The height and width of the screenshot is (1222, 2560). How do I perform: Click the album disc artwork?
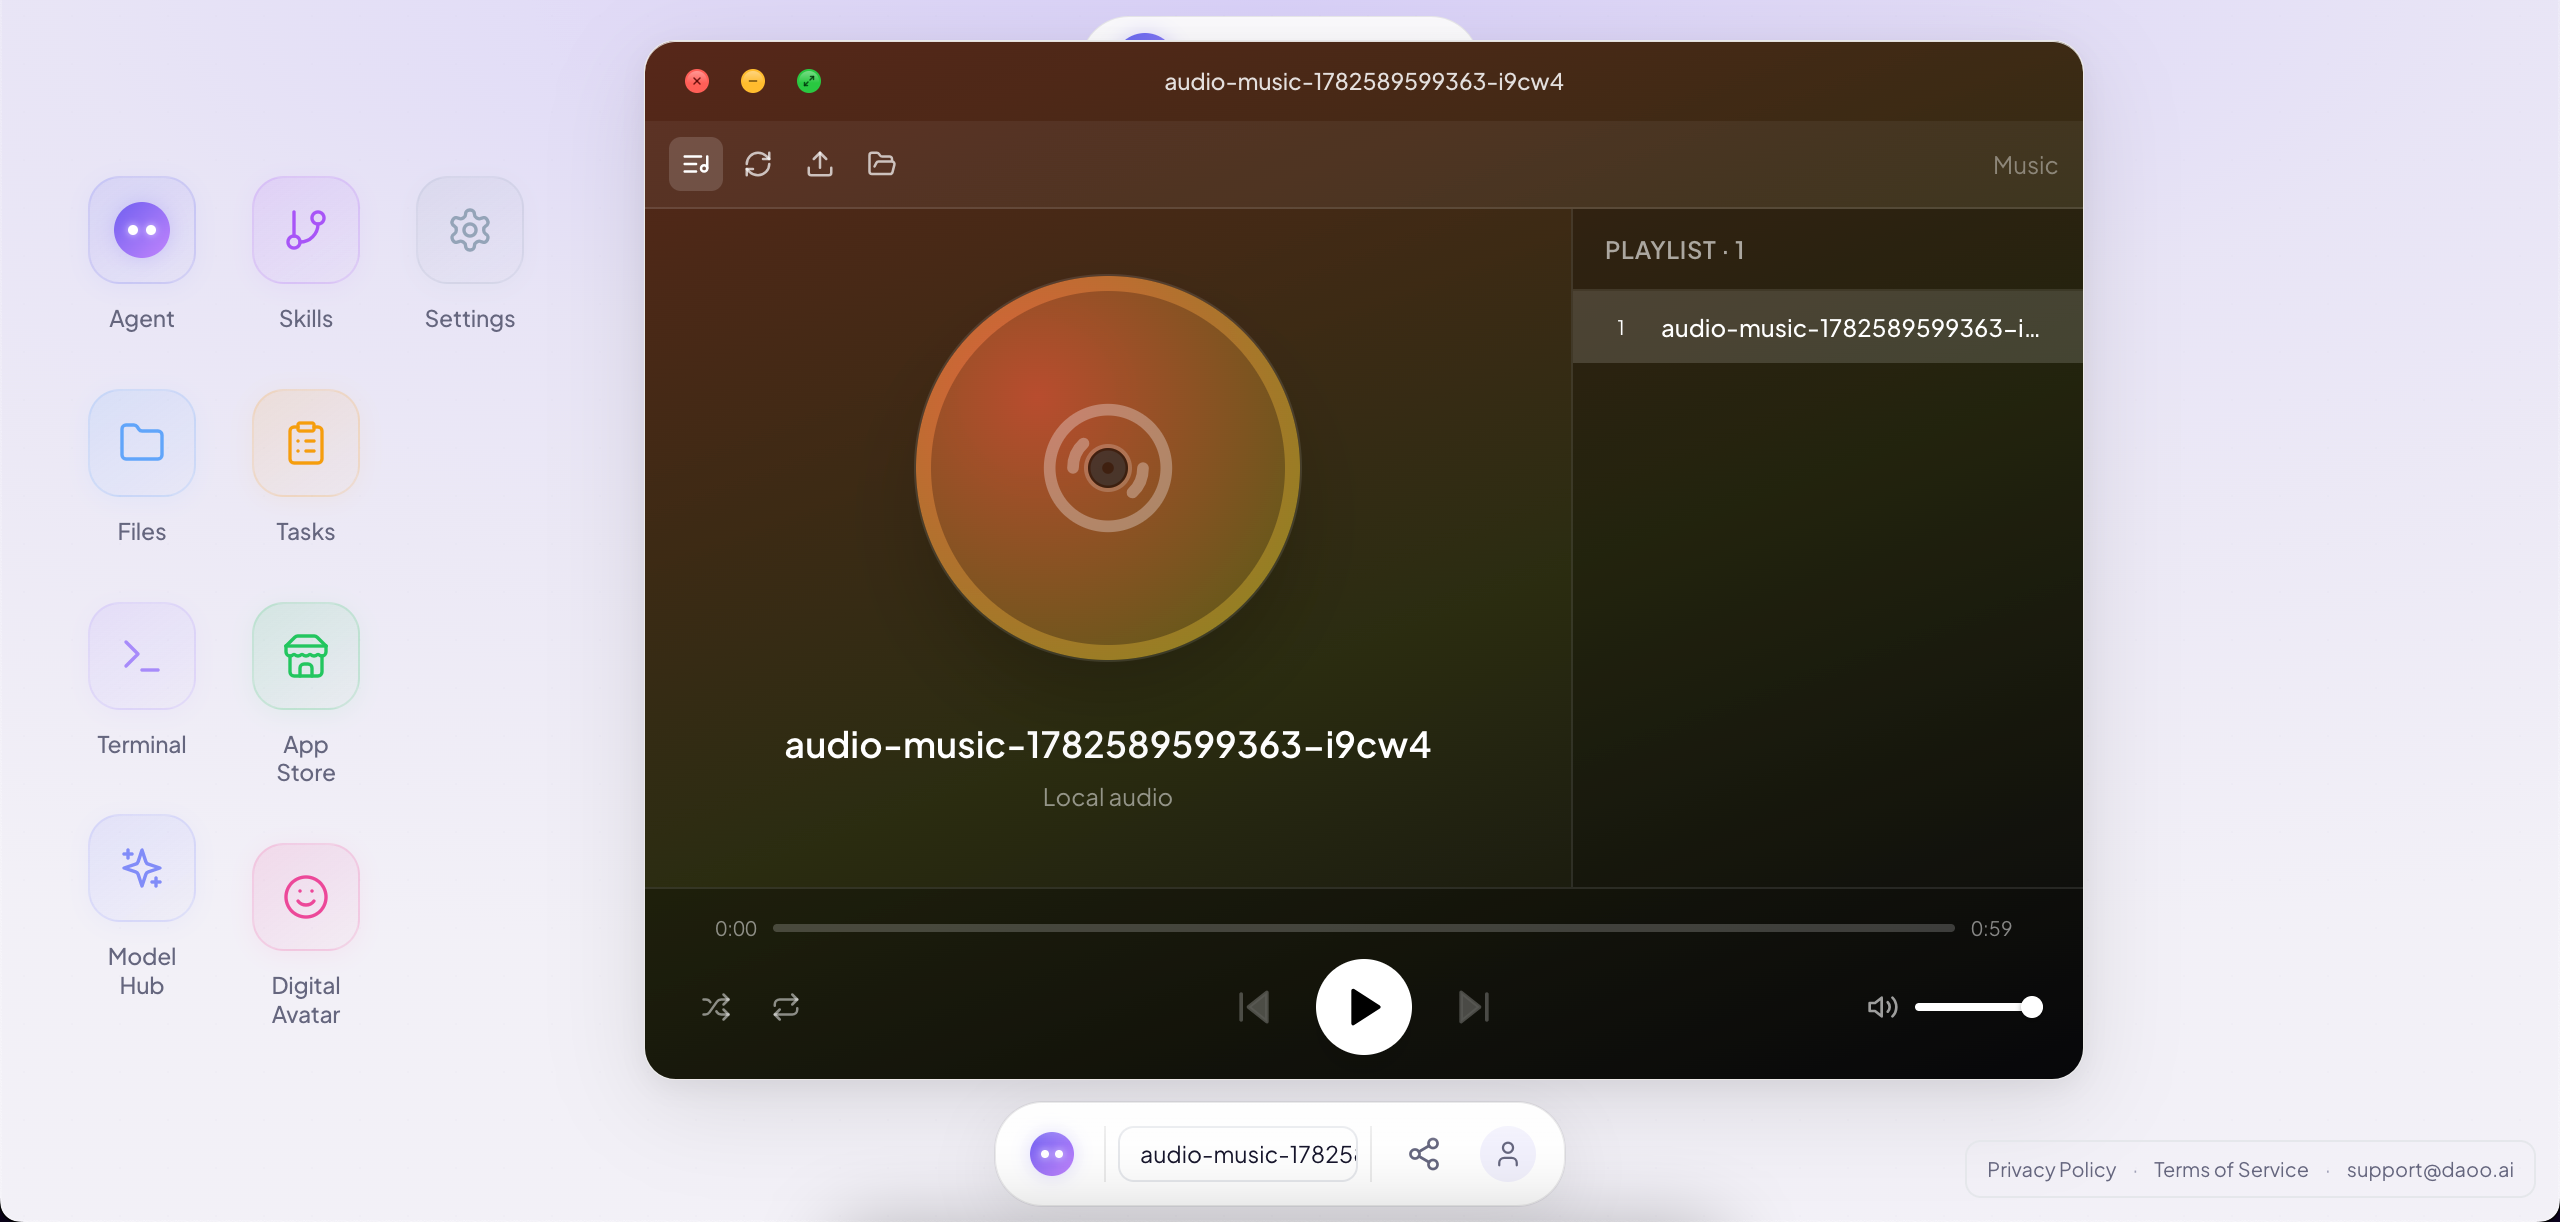click(x=1108, y=468)
